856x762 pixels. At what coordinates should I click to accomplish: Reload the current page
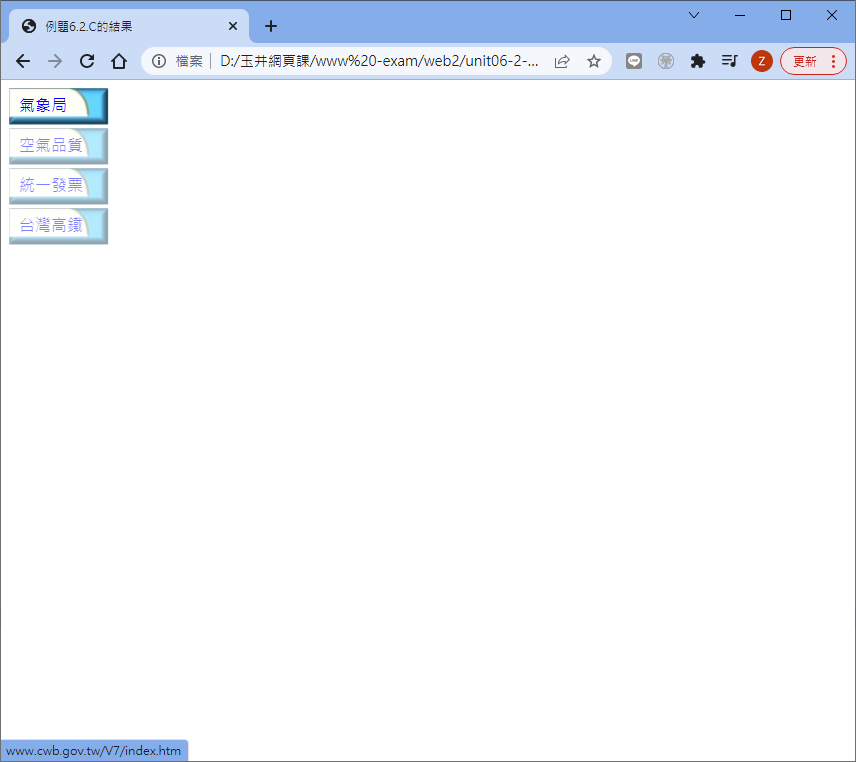click(87, 61)
